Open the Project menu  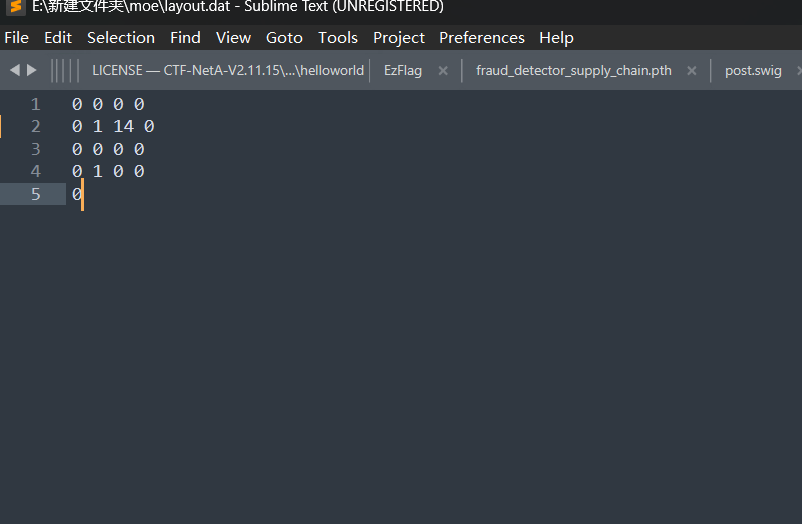[x=399, y=38]
